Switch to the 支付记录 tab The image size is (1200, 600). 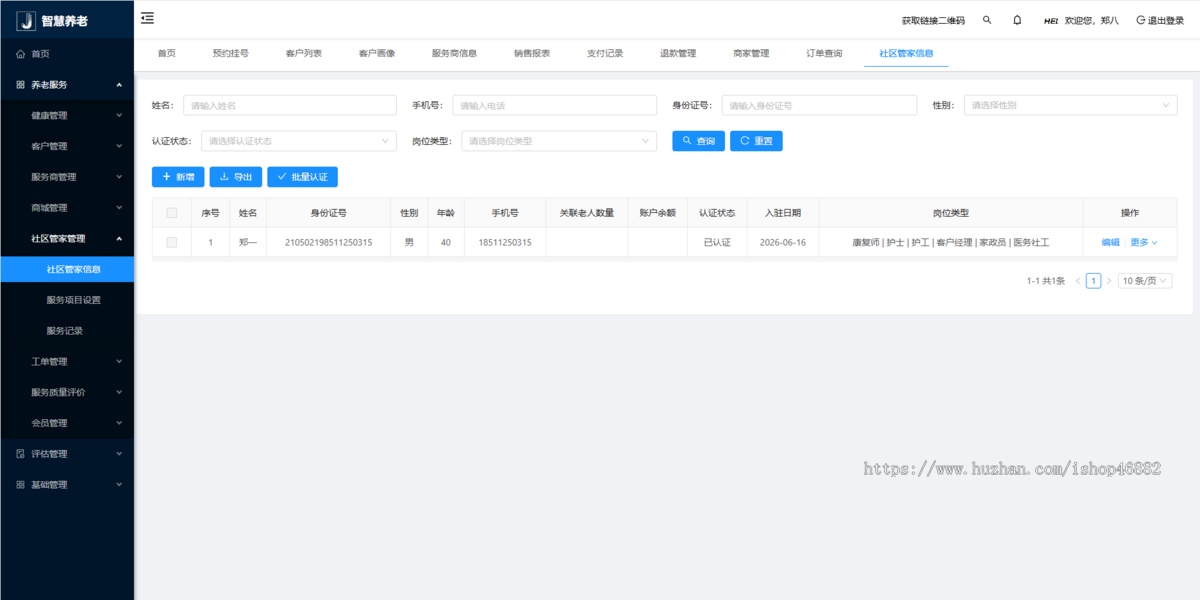coord(605,54)
